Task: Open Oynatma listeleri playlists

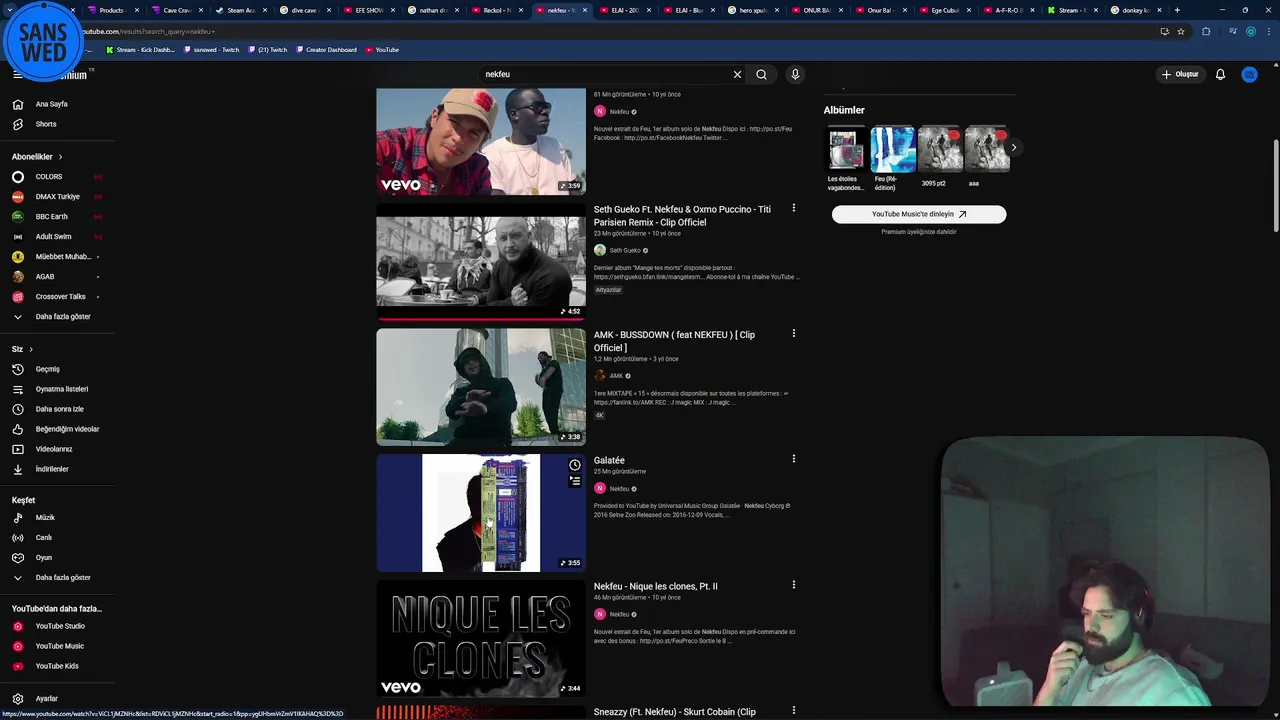Action: point(57,389)
